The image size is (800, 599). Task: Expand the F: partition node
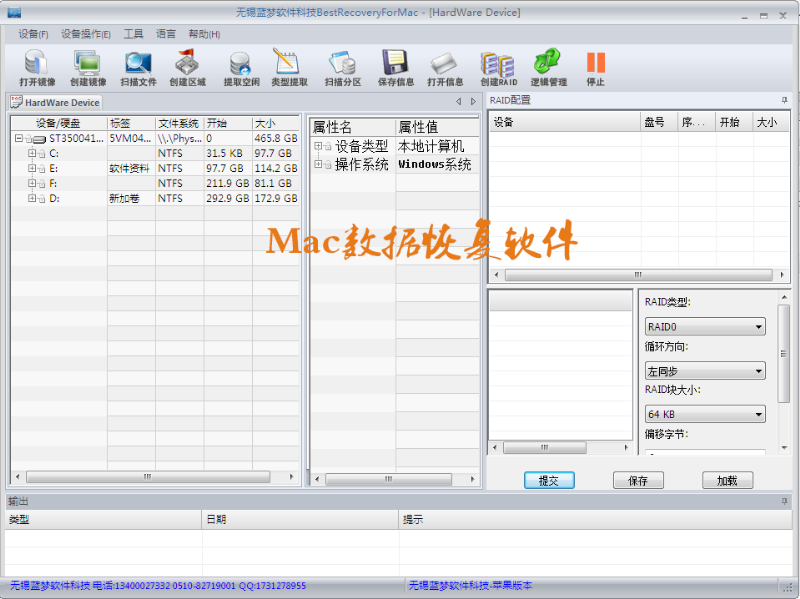pos(32,183)
